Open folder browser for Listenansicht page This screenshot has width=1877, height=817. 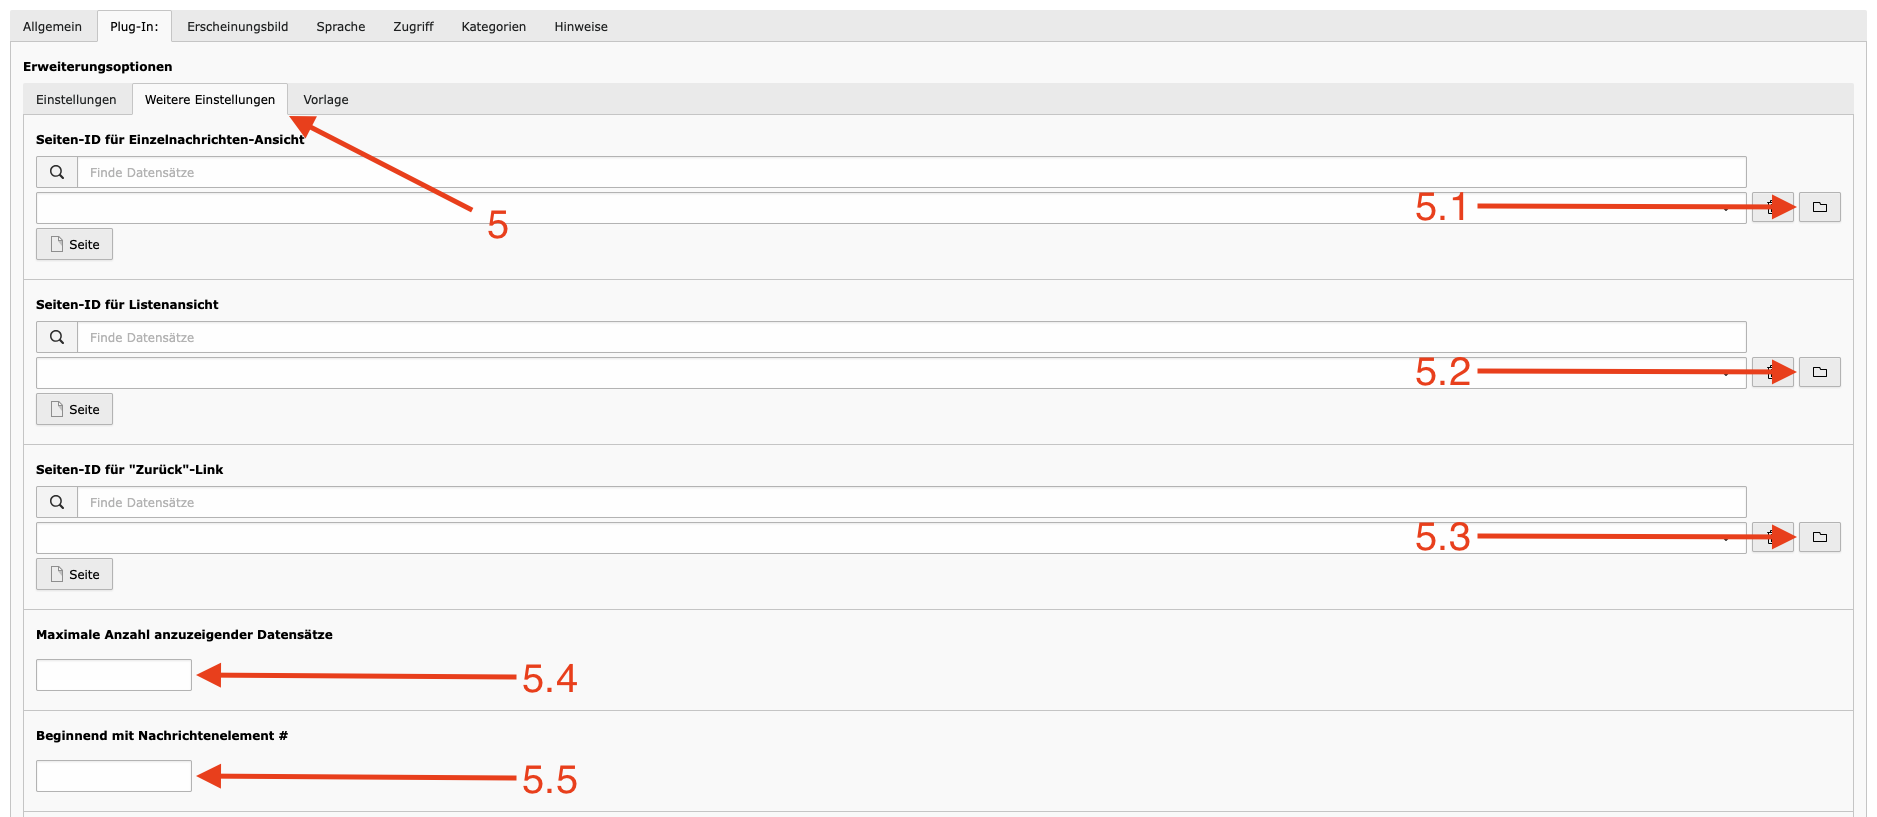1819,372
